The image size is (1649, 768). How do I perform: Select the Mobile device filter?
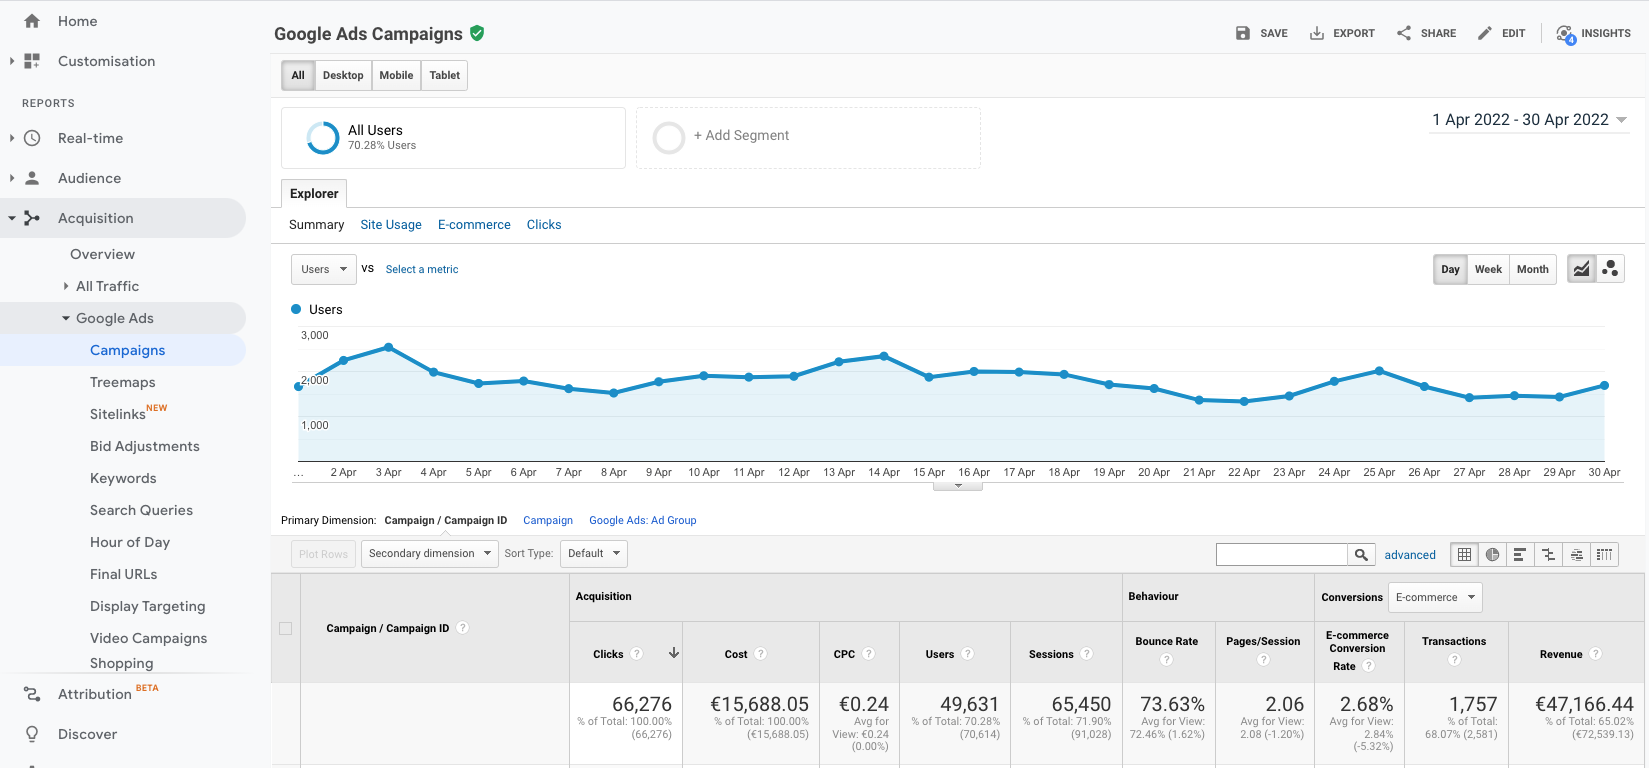396,75
